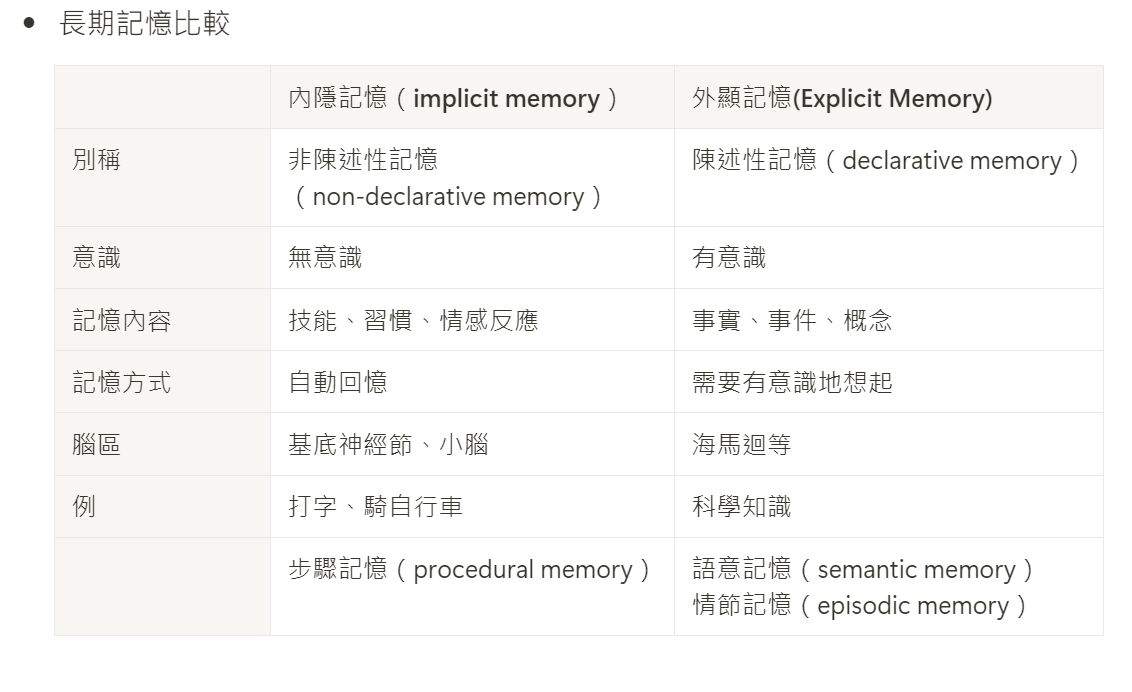Click the 內隱記憶 (implicit memory) column header
1132x692 pixels.
453,98
